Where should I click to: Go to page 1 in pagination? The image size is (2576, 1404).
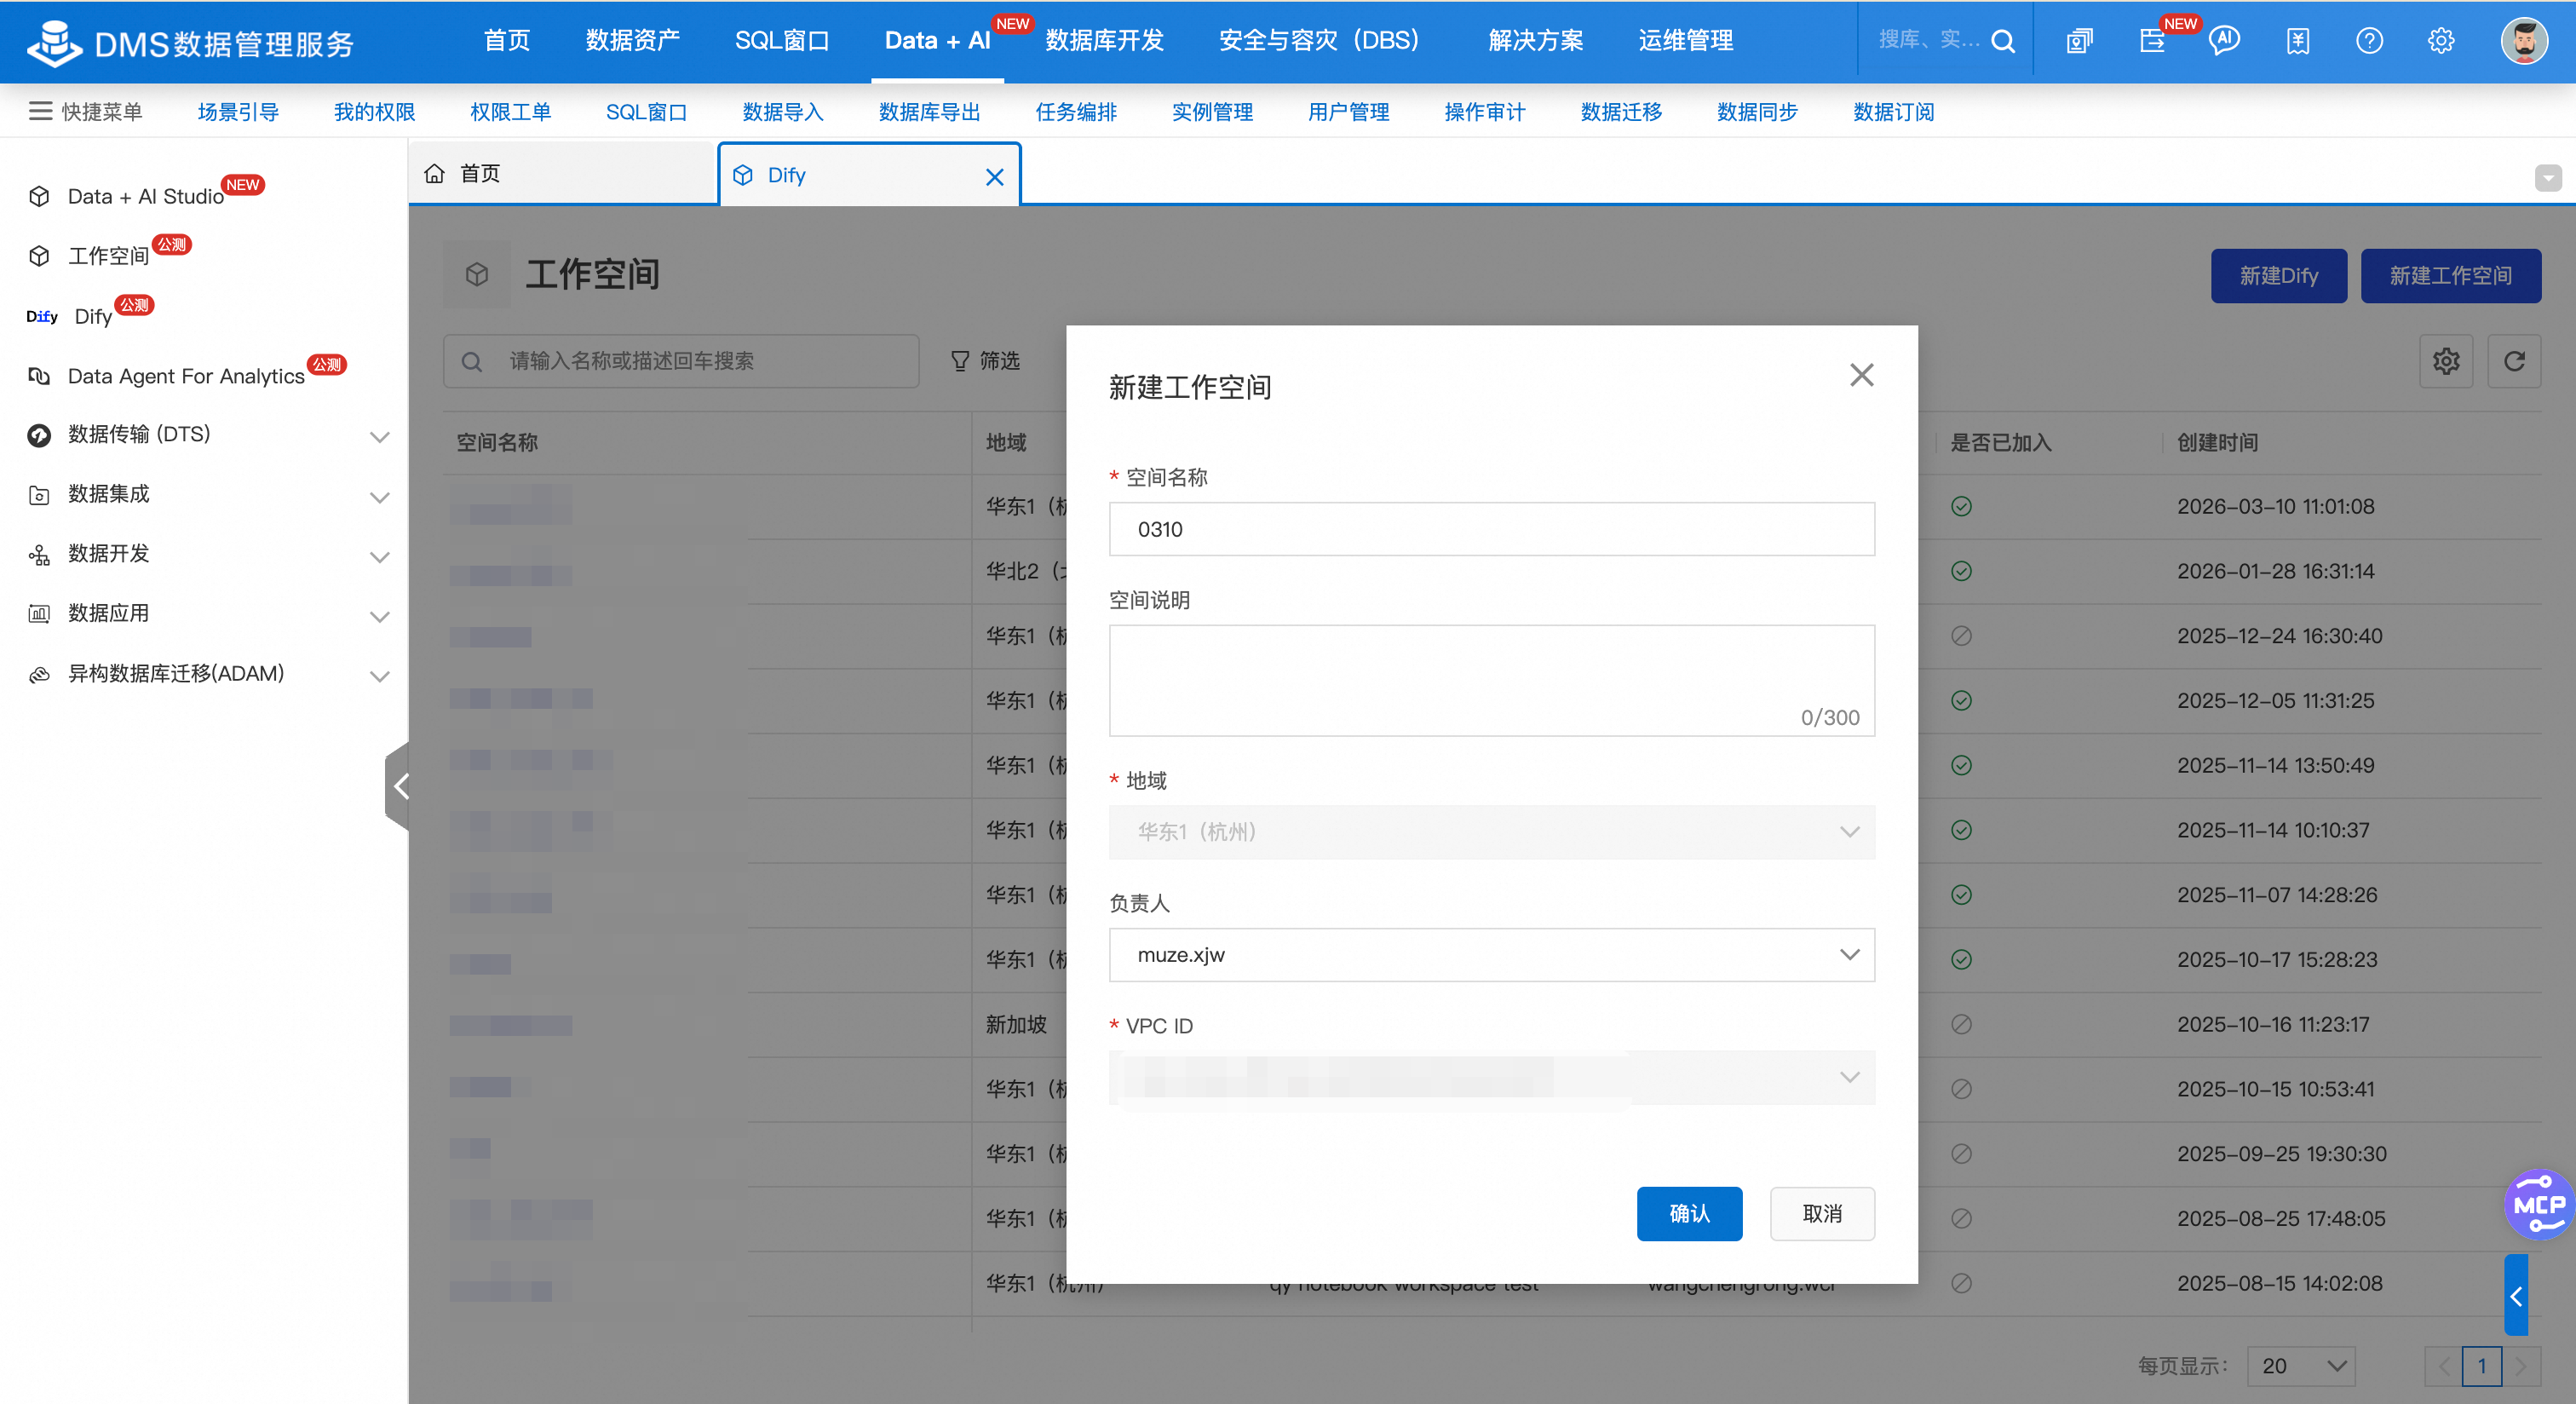[x=2481, y=1366]
